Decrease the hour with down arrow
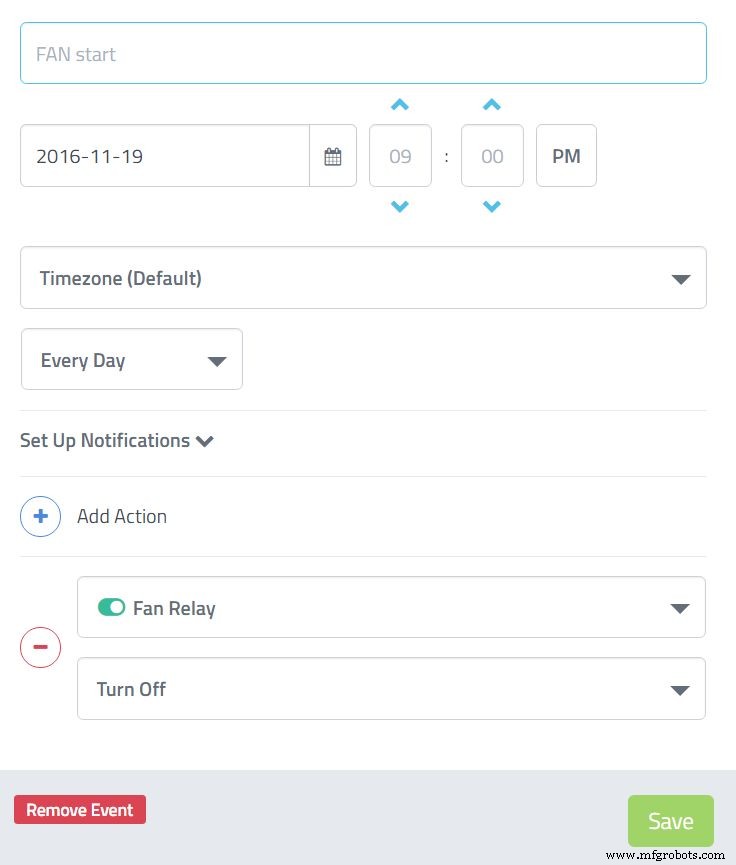This screenshot has height=865, width=736. click(x=400, y=207)
